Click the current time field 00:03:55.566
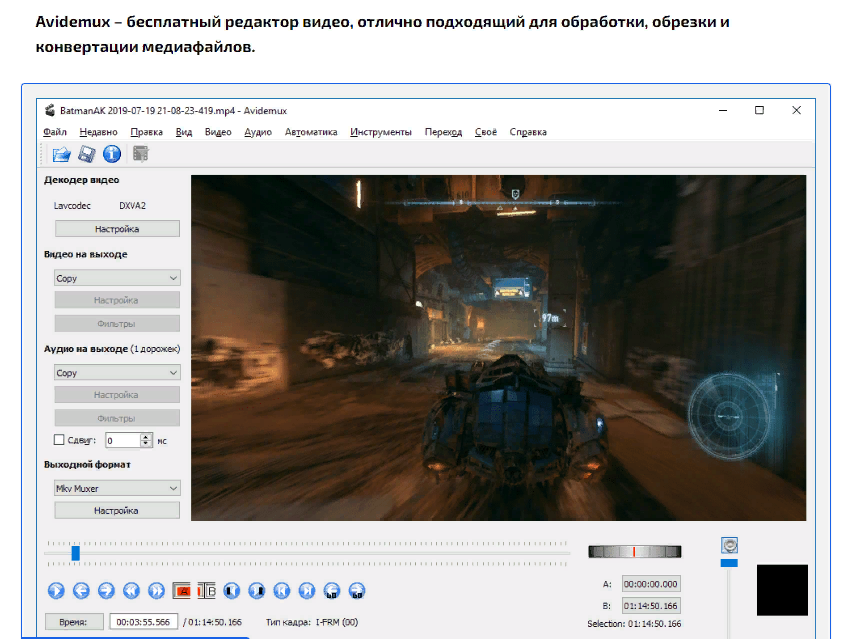Viewport: 856px width, 639px height. (143, 622)
